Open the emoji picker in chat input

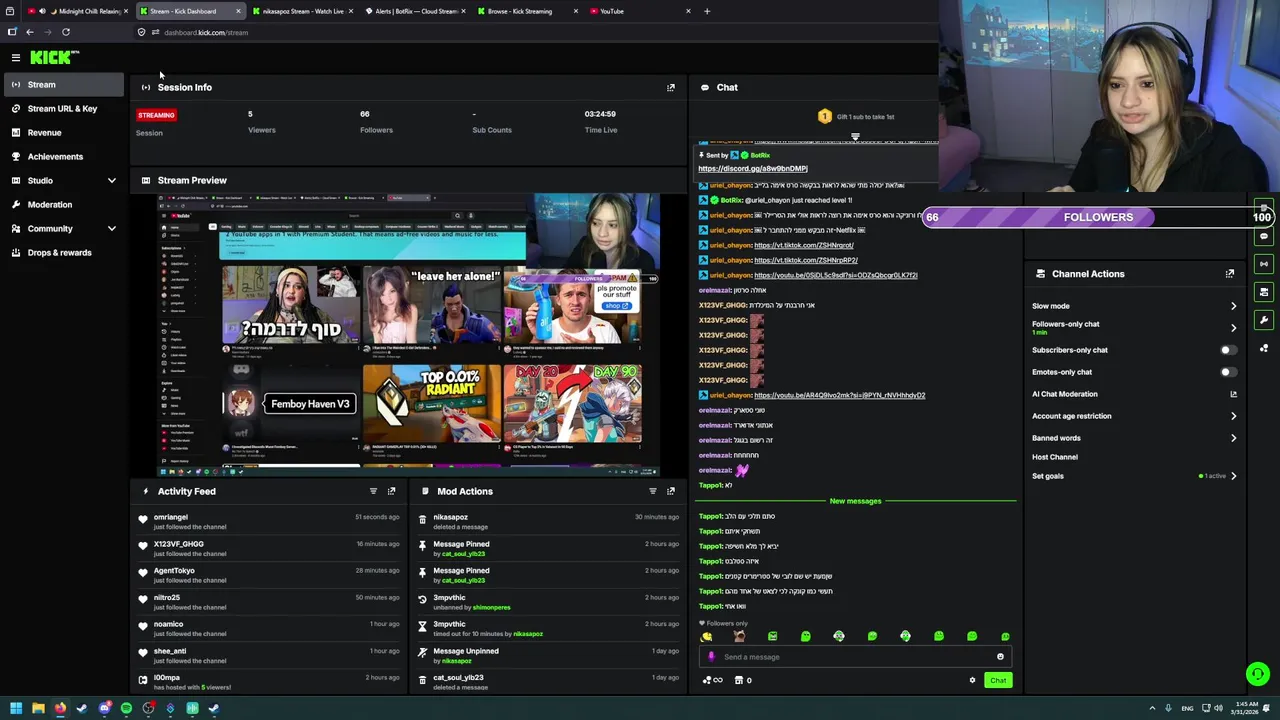[1000, 657]
